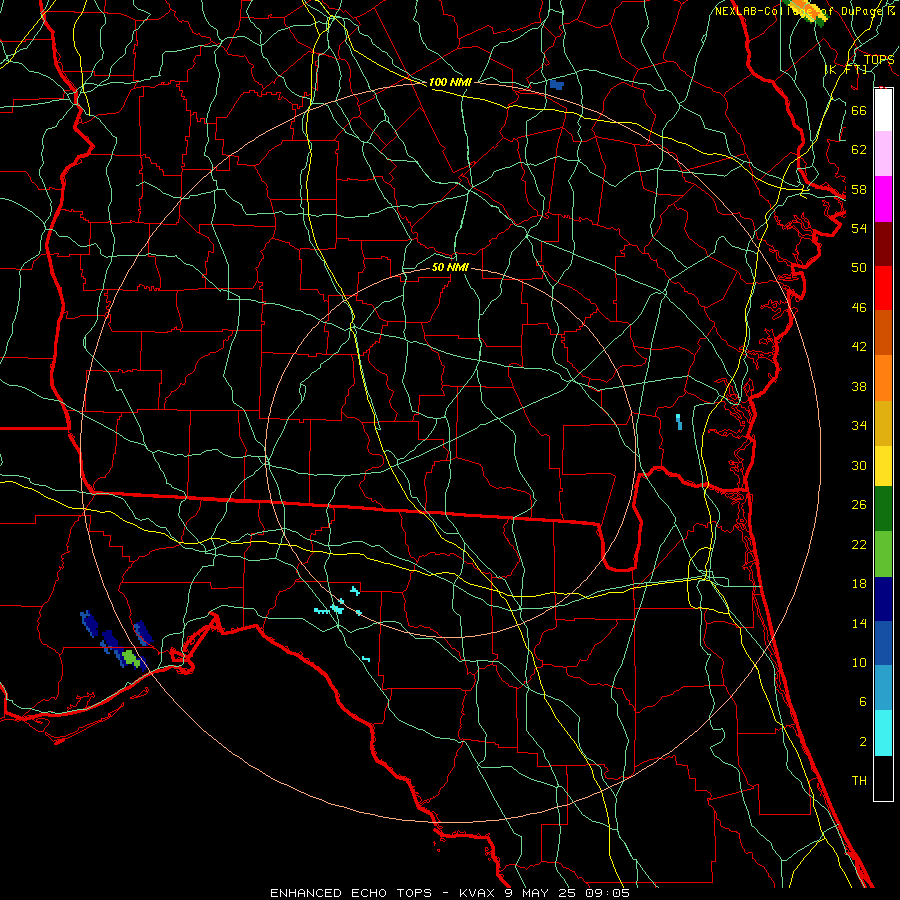Click the light blue echo near the east coast
Image resolution: width=900 pixels, height=900 pixels.
(x=679, y=422)
